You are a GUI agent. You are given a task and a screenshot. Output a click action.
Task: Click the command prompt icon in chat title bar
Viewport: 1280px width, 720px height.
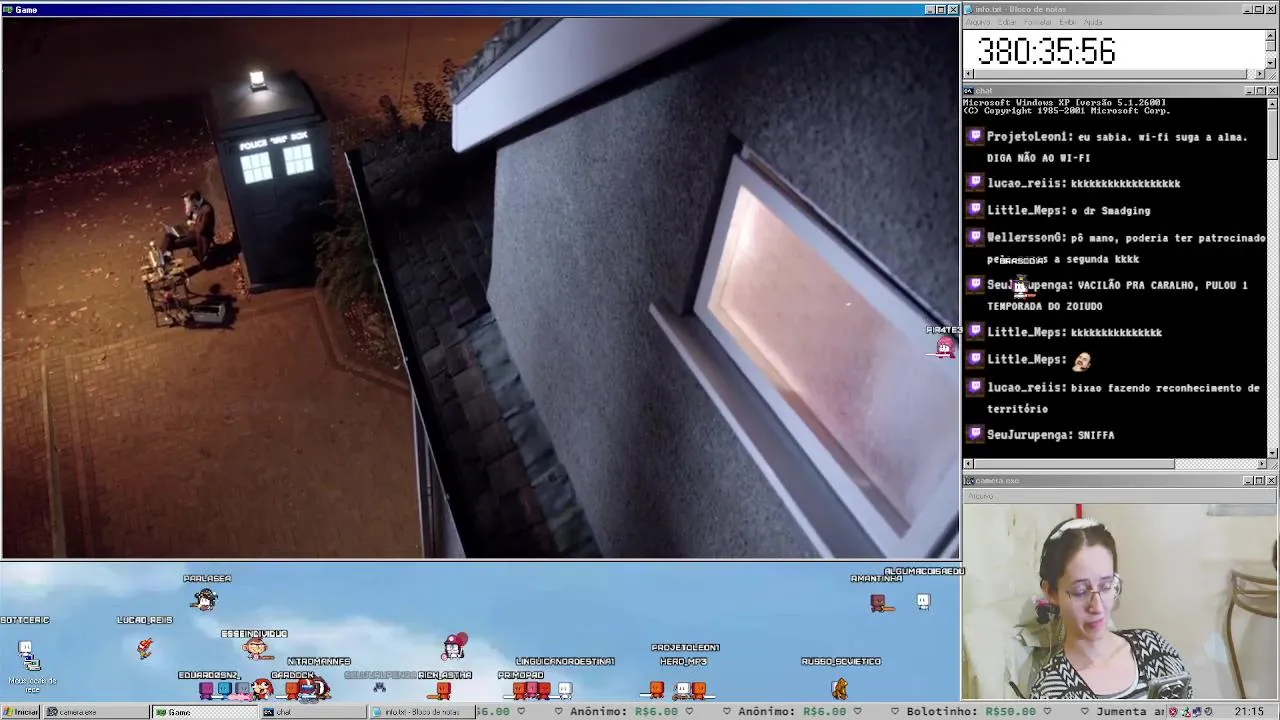click(x=969, y=91)
